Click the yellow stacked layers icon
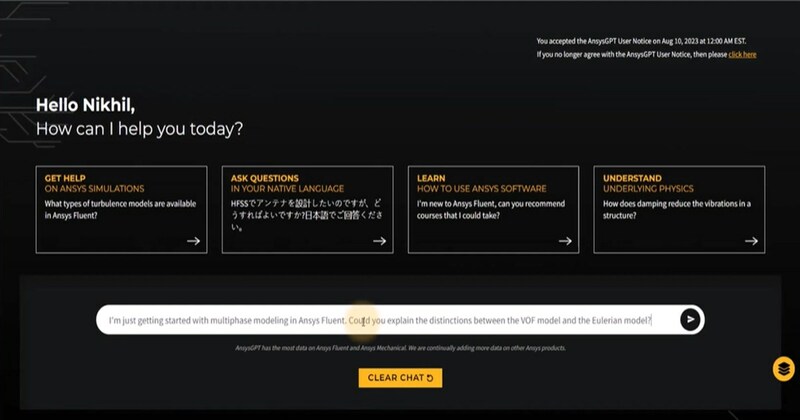 click(783, 369)
